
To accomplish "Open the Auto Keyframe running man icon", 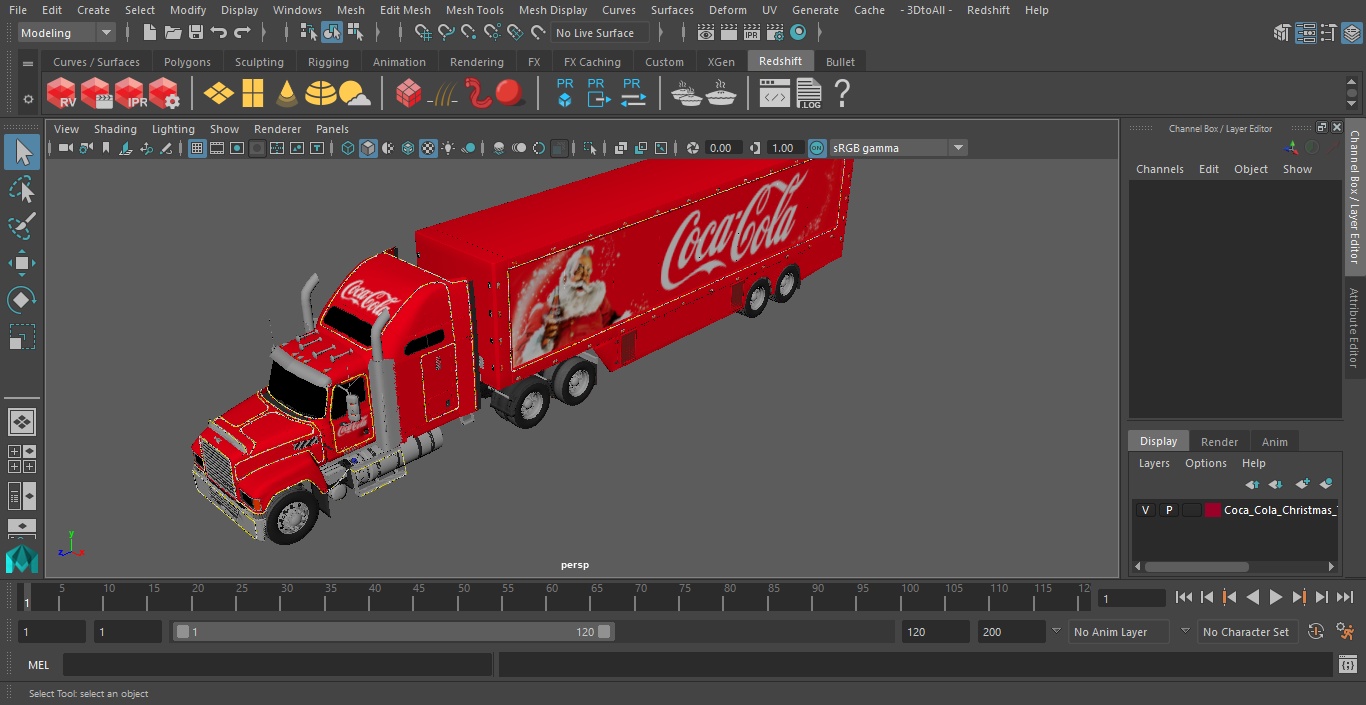I will [x=1346, y=632].
